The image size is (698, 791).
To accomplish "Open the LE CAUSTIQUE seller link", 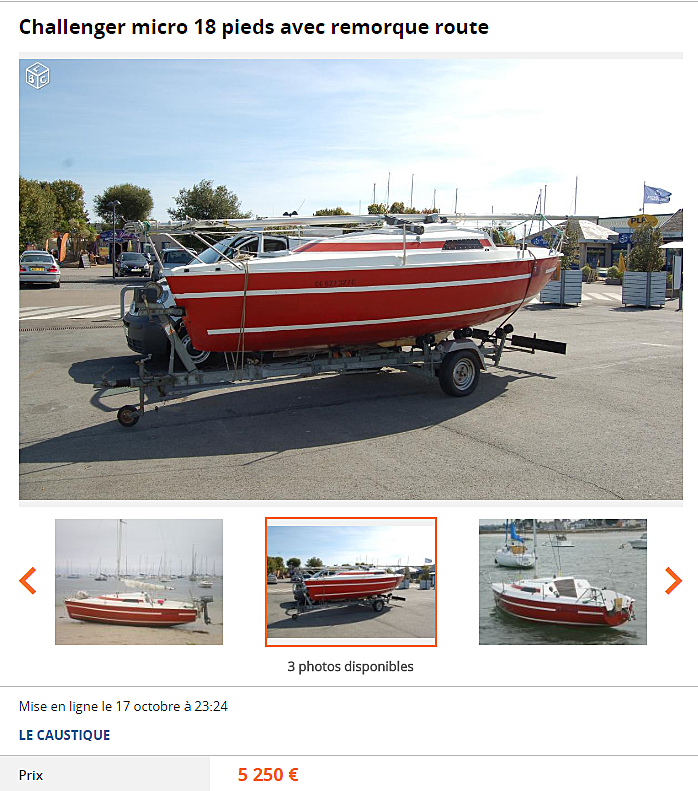I will (65, 735).
